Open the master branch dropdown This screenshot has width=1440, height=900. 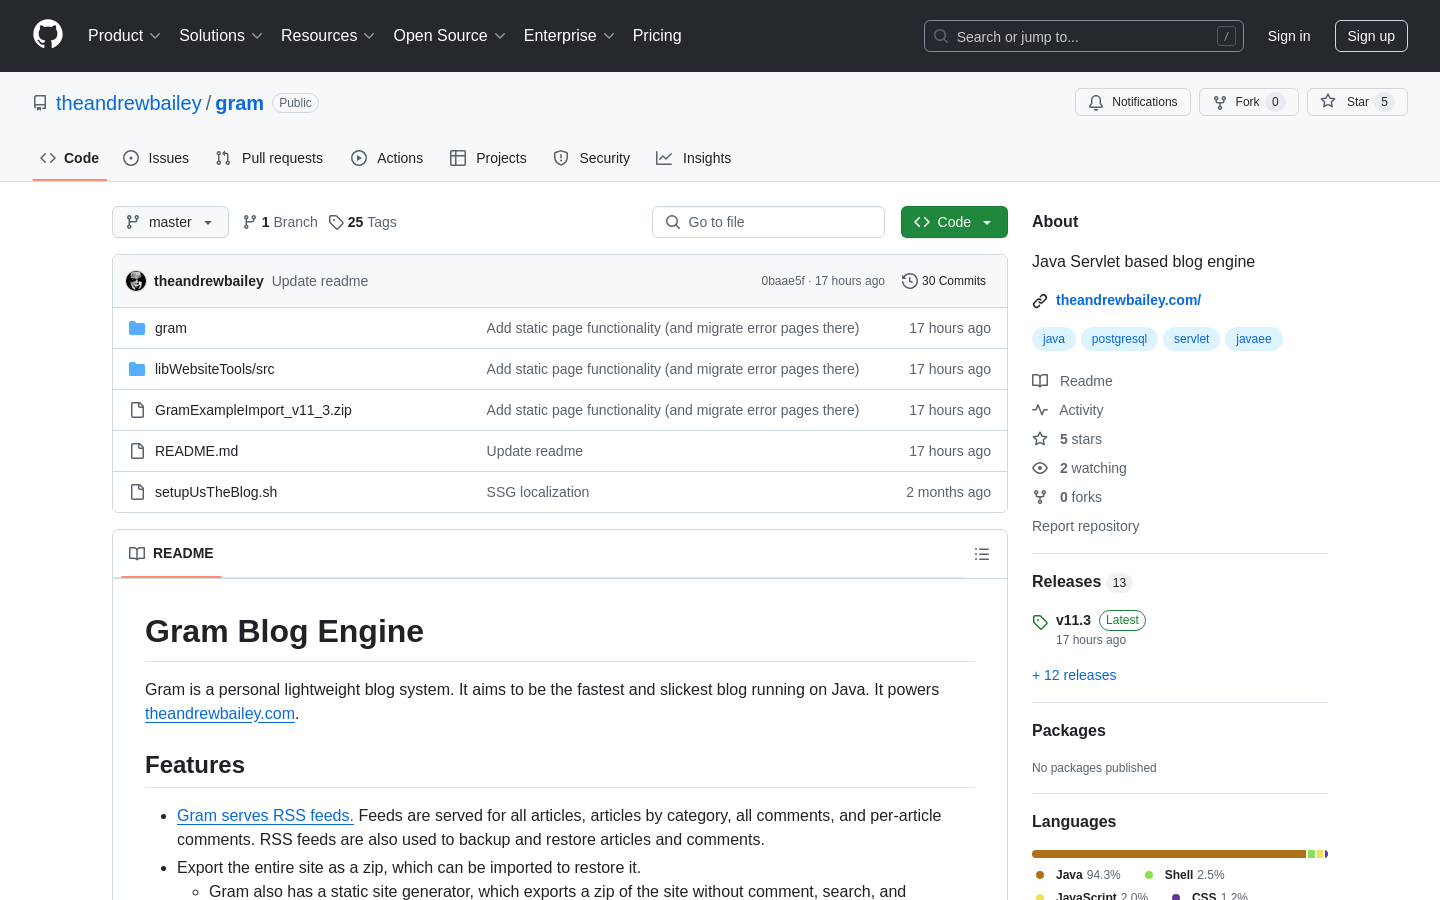[170, 222]
